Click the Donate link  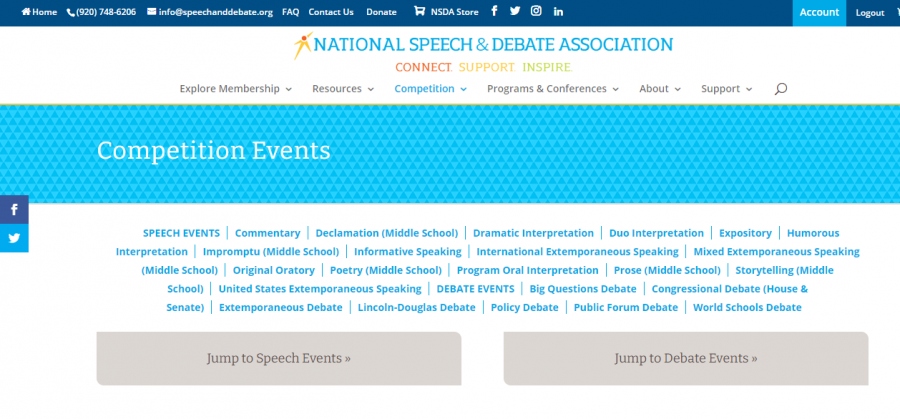[x=381, y=12]
